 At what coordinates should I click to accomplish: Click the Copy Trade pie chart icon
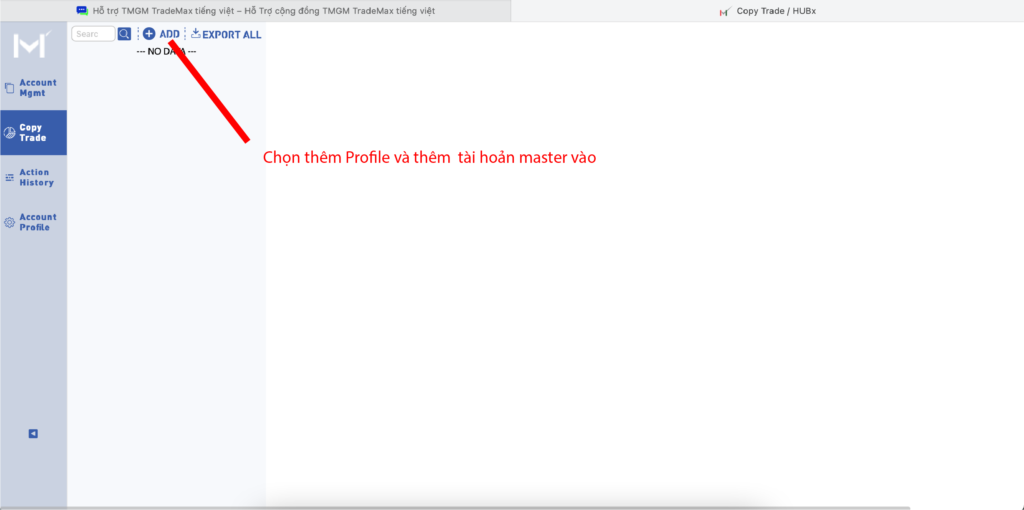9,133
